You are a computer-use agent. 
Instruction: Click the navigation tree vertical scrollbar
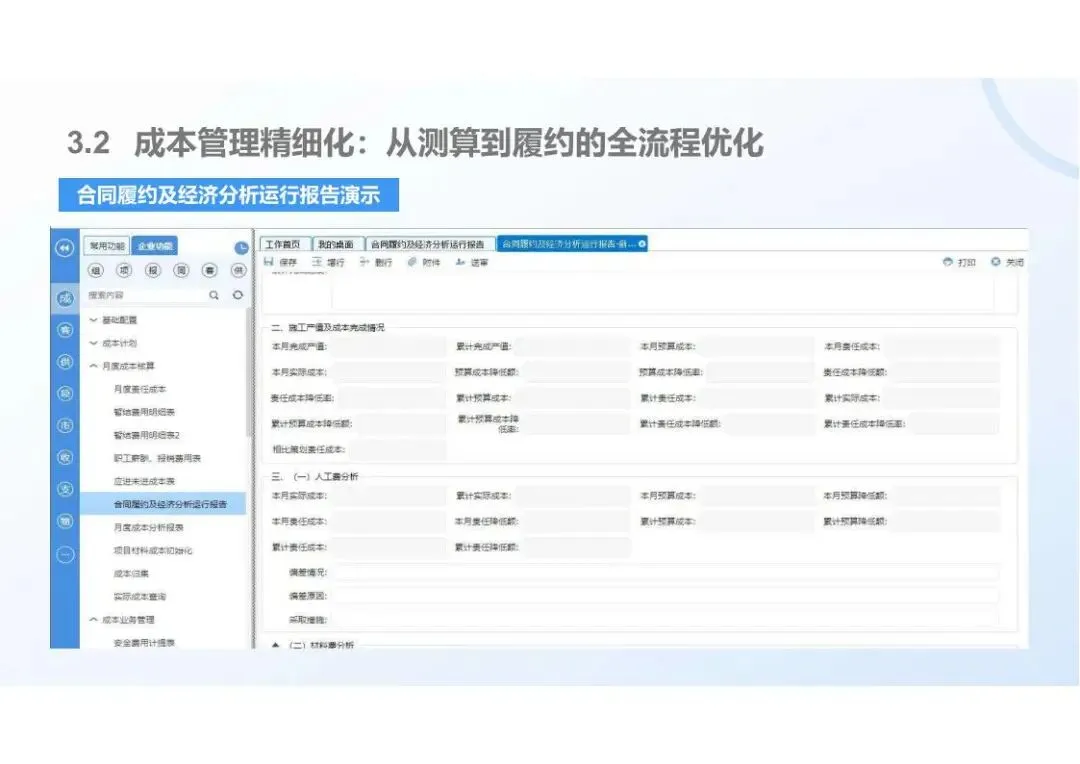click(249, 372)
